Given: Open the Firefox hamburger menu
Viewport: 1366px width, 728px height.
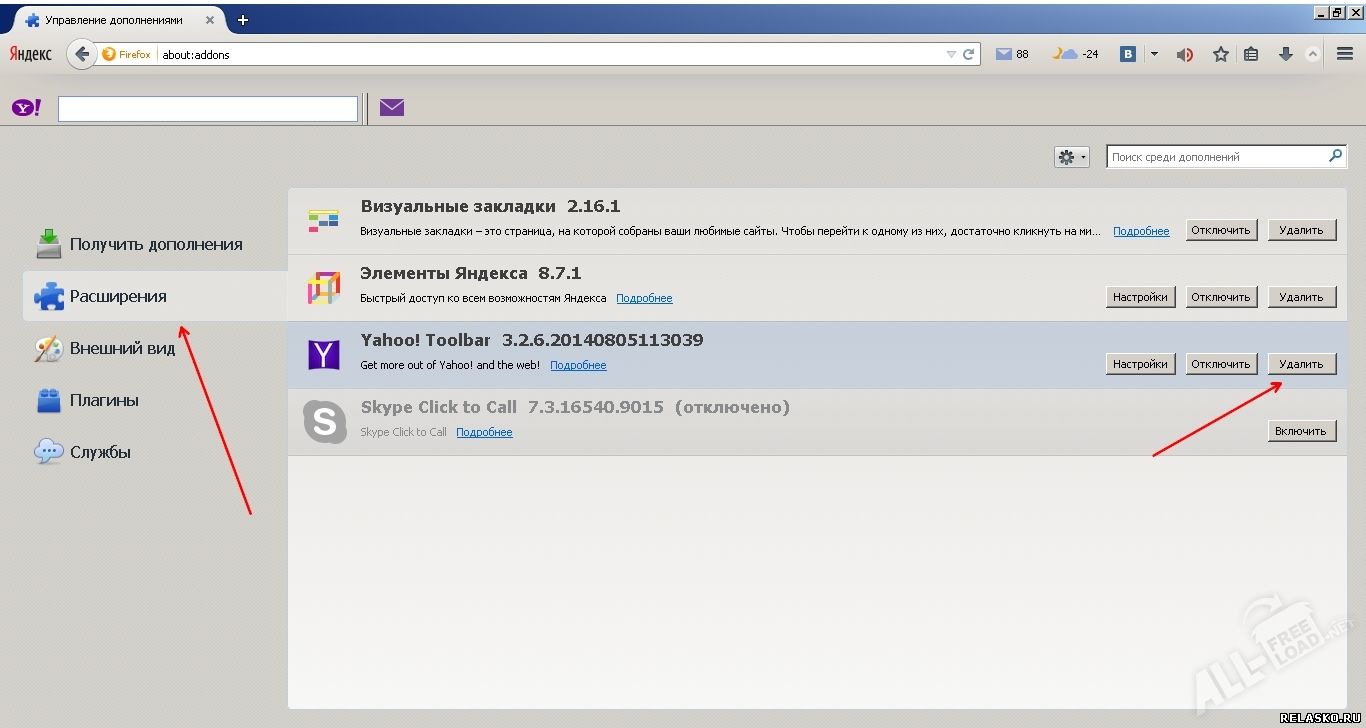Looking at the screenshot, I should point(1345,55).
